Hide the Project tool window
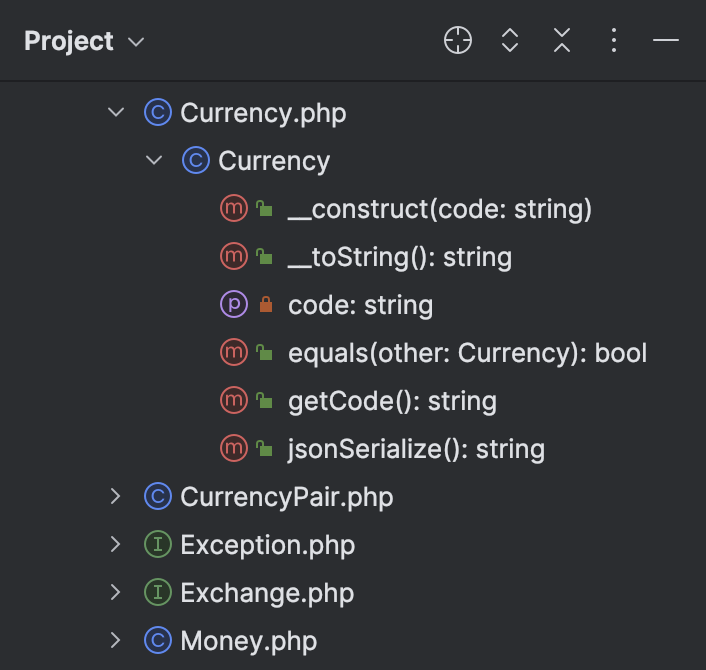This screenshot has width=706, height=670. coord(665,41)
